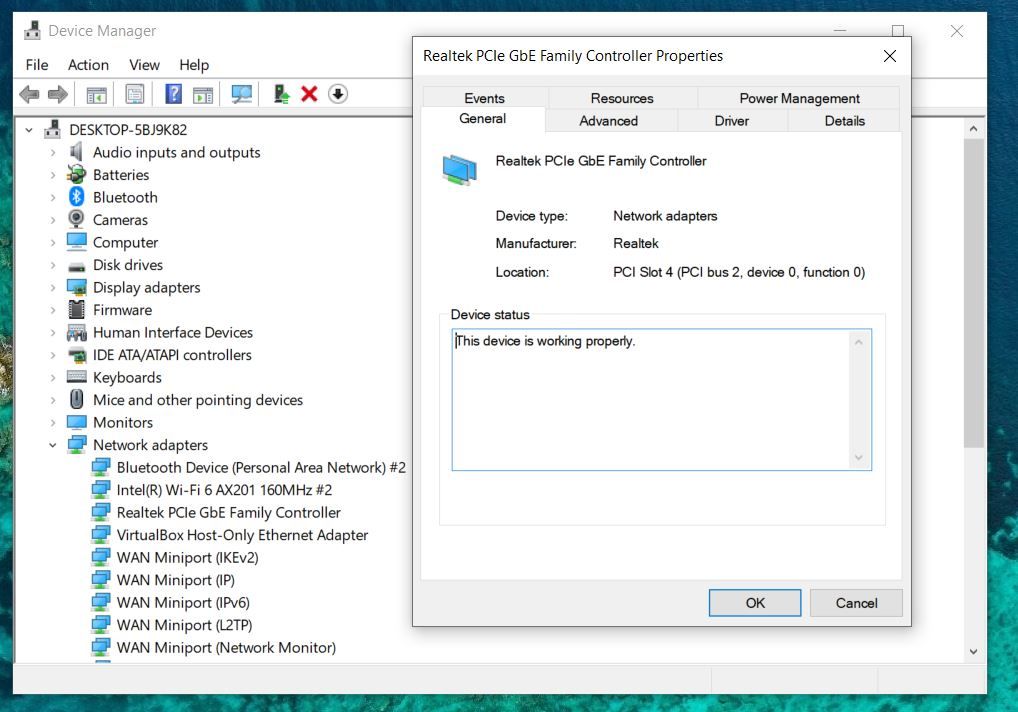The height and width of the screenshot is (712, 1018).
Task: Click the Device Manager title bar icon
Action: click(x=32, y=31)
